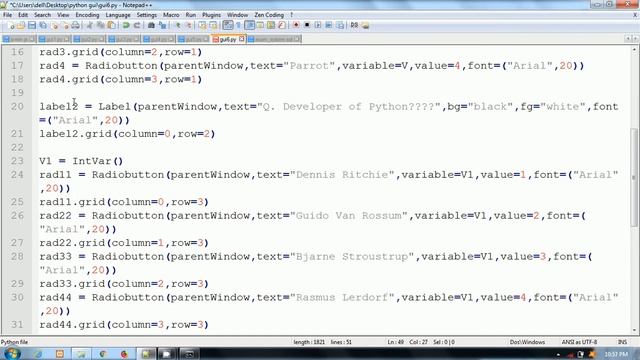Open the Edit menu
The width and height of the screenshot is (640, 360).
tap(23, 15)
